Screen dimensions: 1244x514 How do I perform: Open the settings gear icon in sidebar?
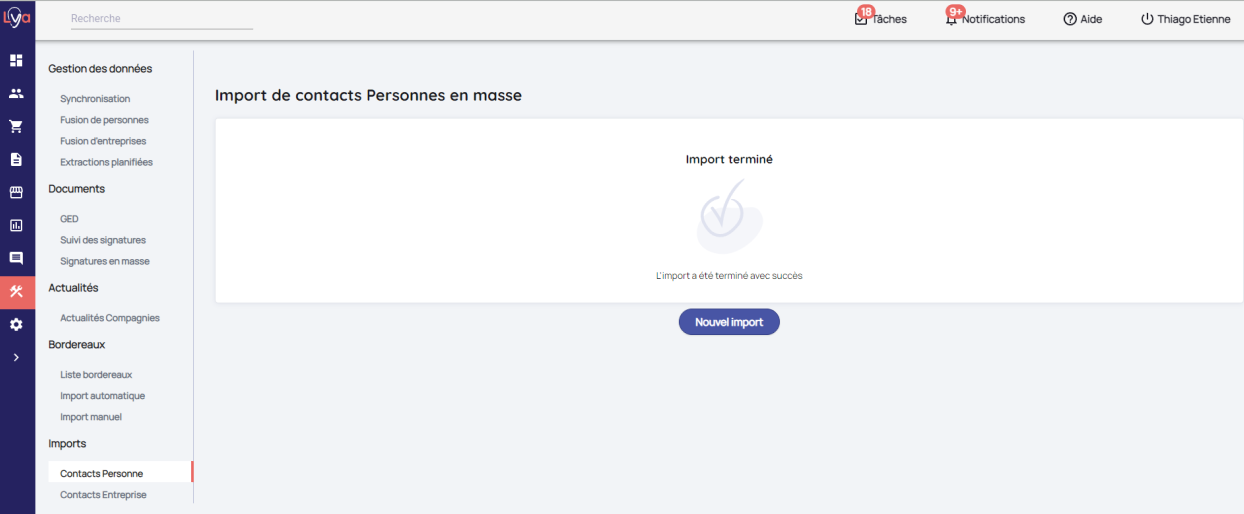[x=16, y=325]
